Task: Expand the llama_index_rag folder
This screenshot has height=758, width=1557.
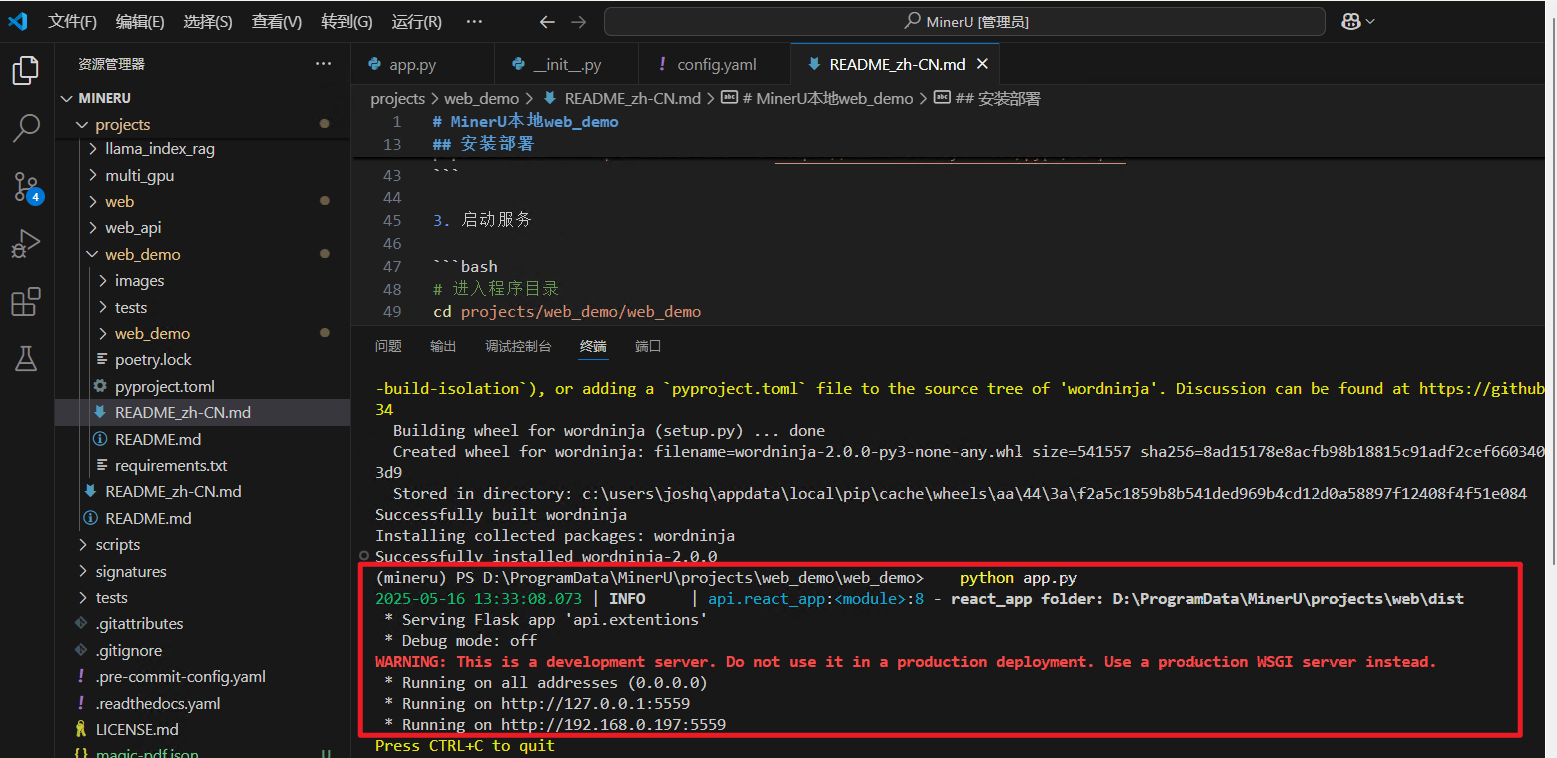Action: pos(202,149)
